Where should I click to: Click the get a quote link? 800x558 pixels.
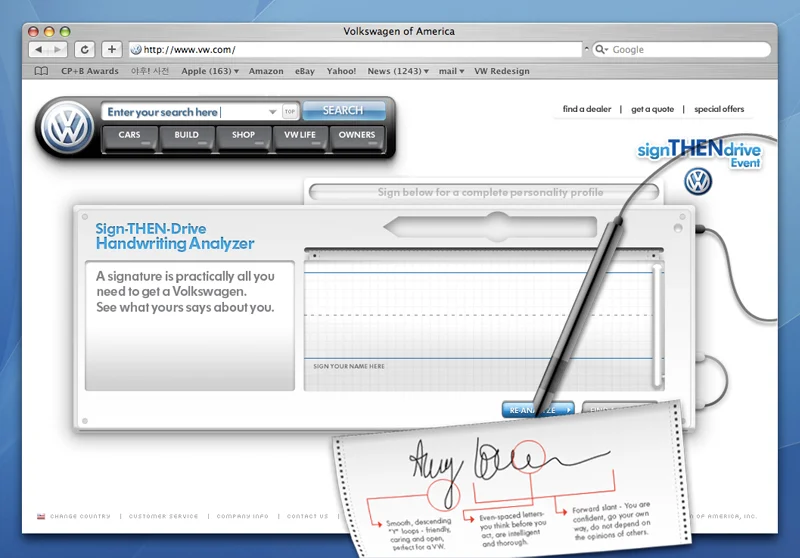coord(653,109)
